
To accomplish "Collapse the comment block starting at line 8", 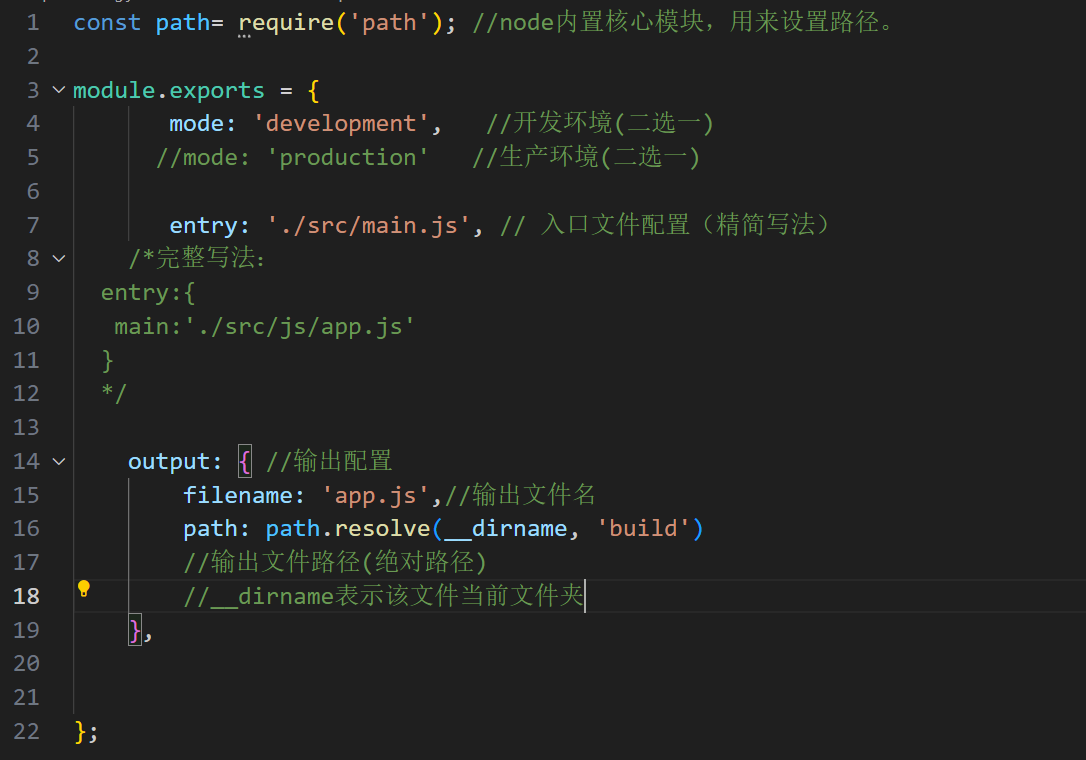I will pyautogui.click(x=58, y=257).
